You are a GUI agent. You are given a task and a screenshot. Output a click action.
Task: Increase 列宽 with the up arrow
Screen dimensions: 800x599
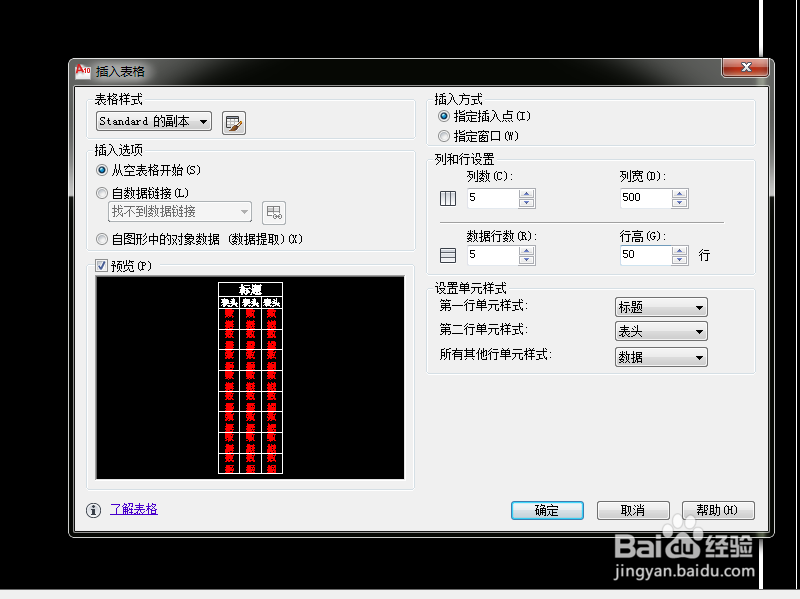[x=680, y=194]
